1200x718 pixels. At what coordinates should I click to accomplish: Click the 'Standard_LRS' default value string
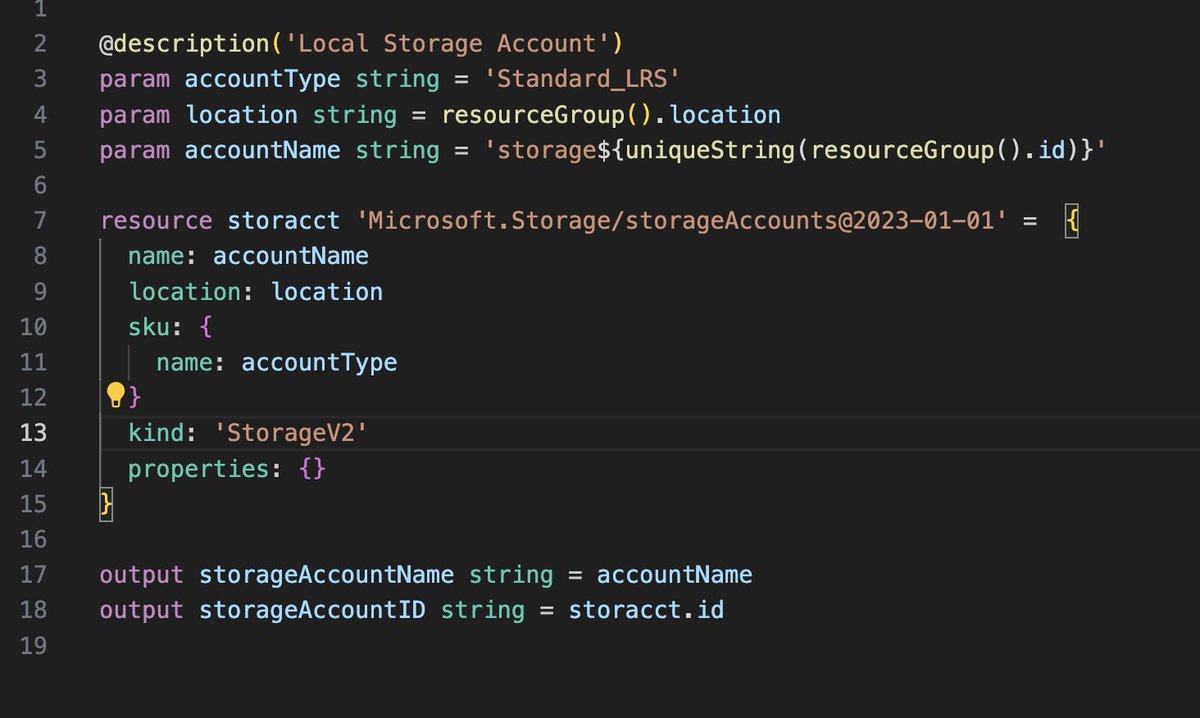coord(582,79)
